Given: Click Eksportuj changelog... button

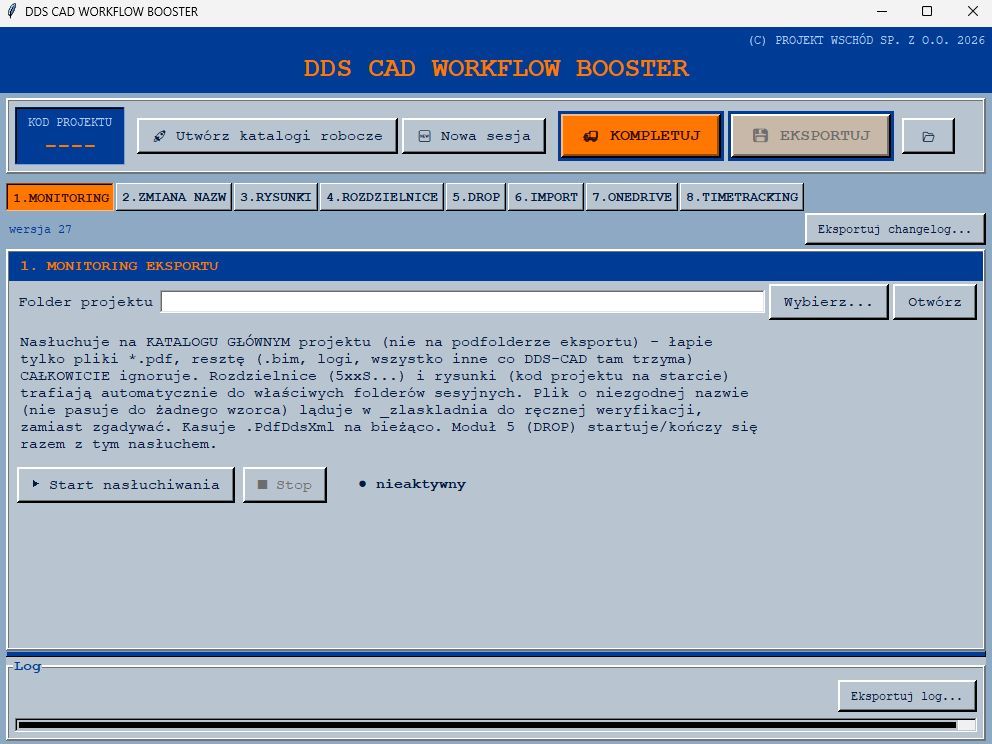Looking at the screenshot, I should point(894,229).
